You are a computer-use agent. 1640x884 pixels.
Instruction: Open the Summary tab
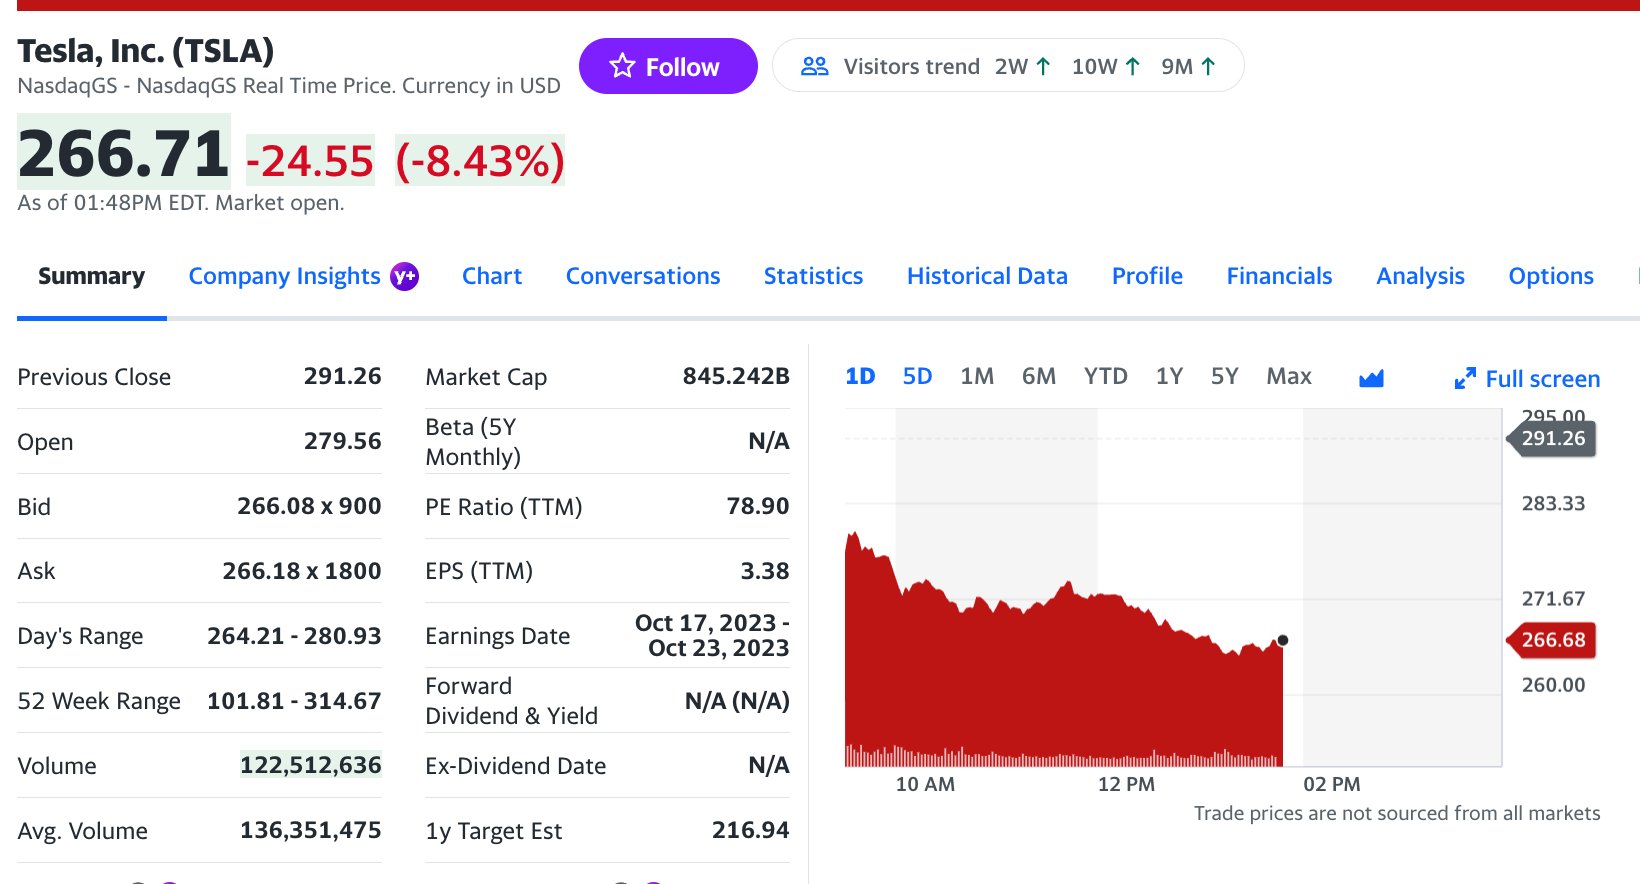point(91,276)
